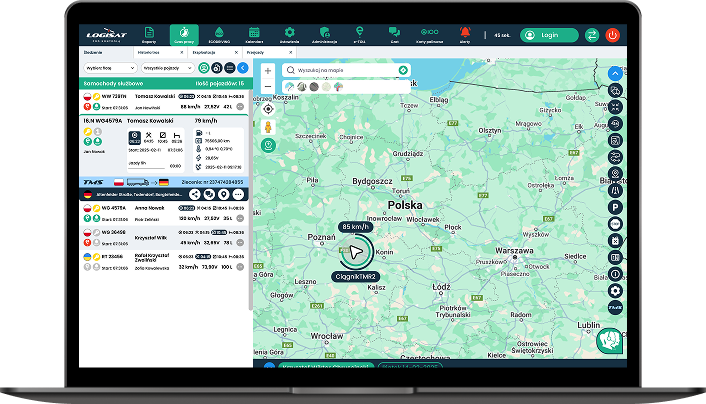Collapse map tools with blue up chevron

click(615, 73)
